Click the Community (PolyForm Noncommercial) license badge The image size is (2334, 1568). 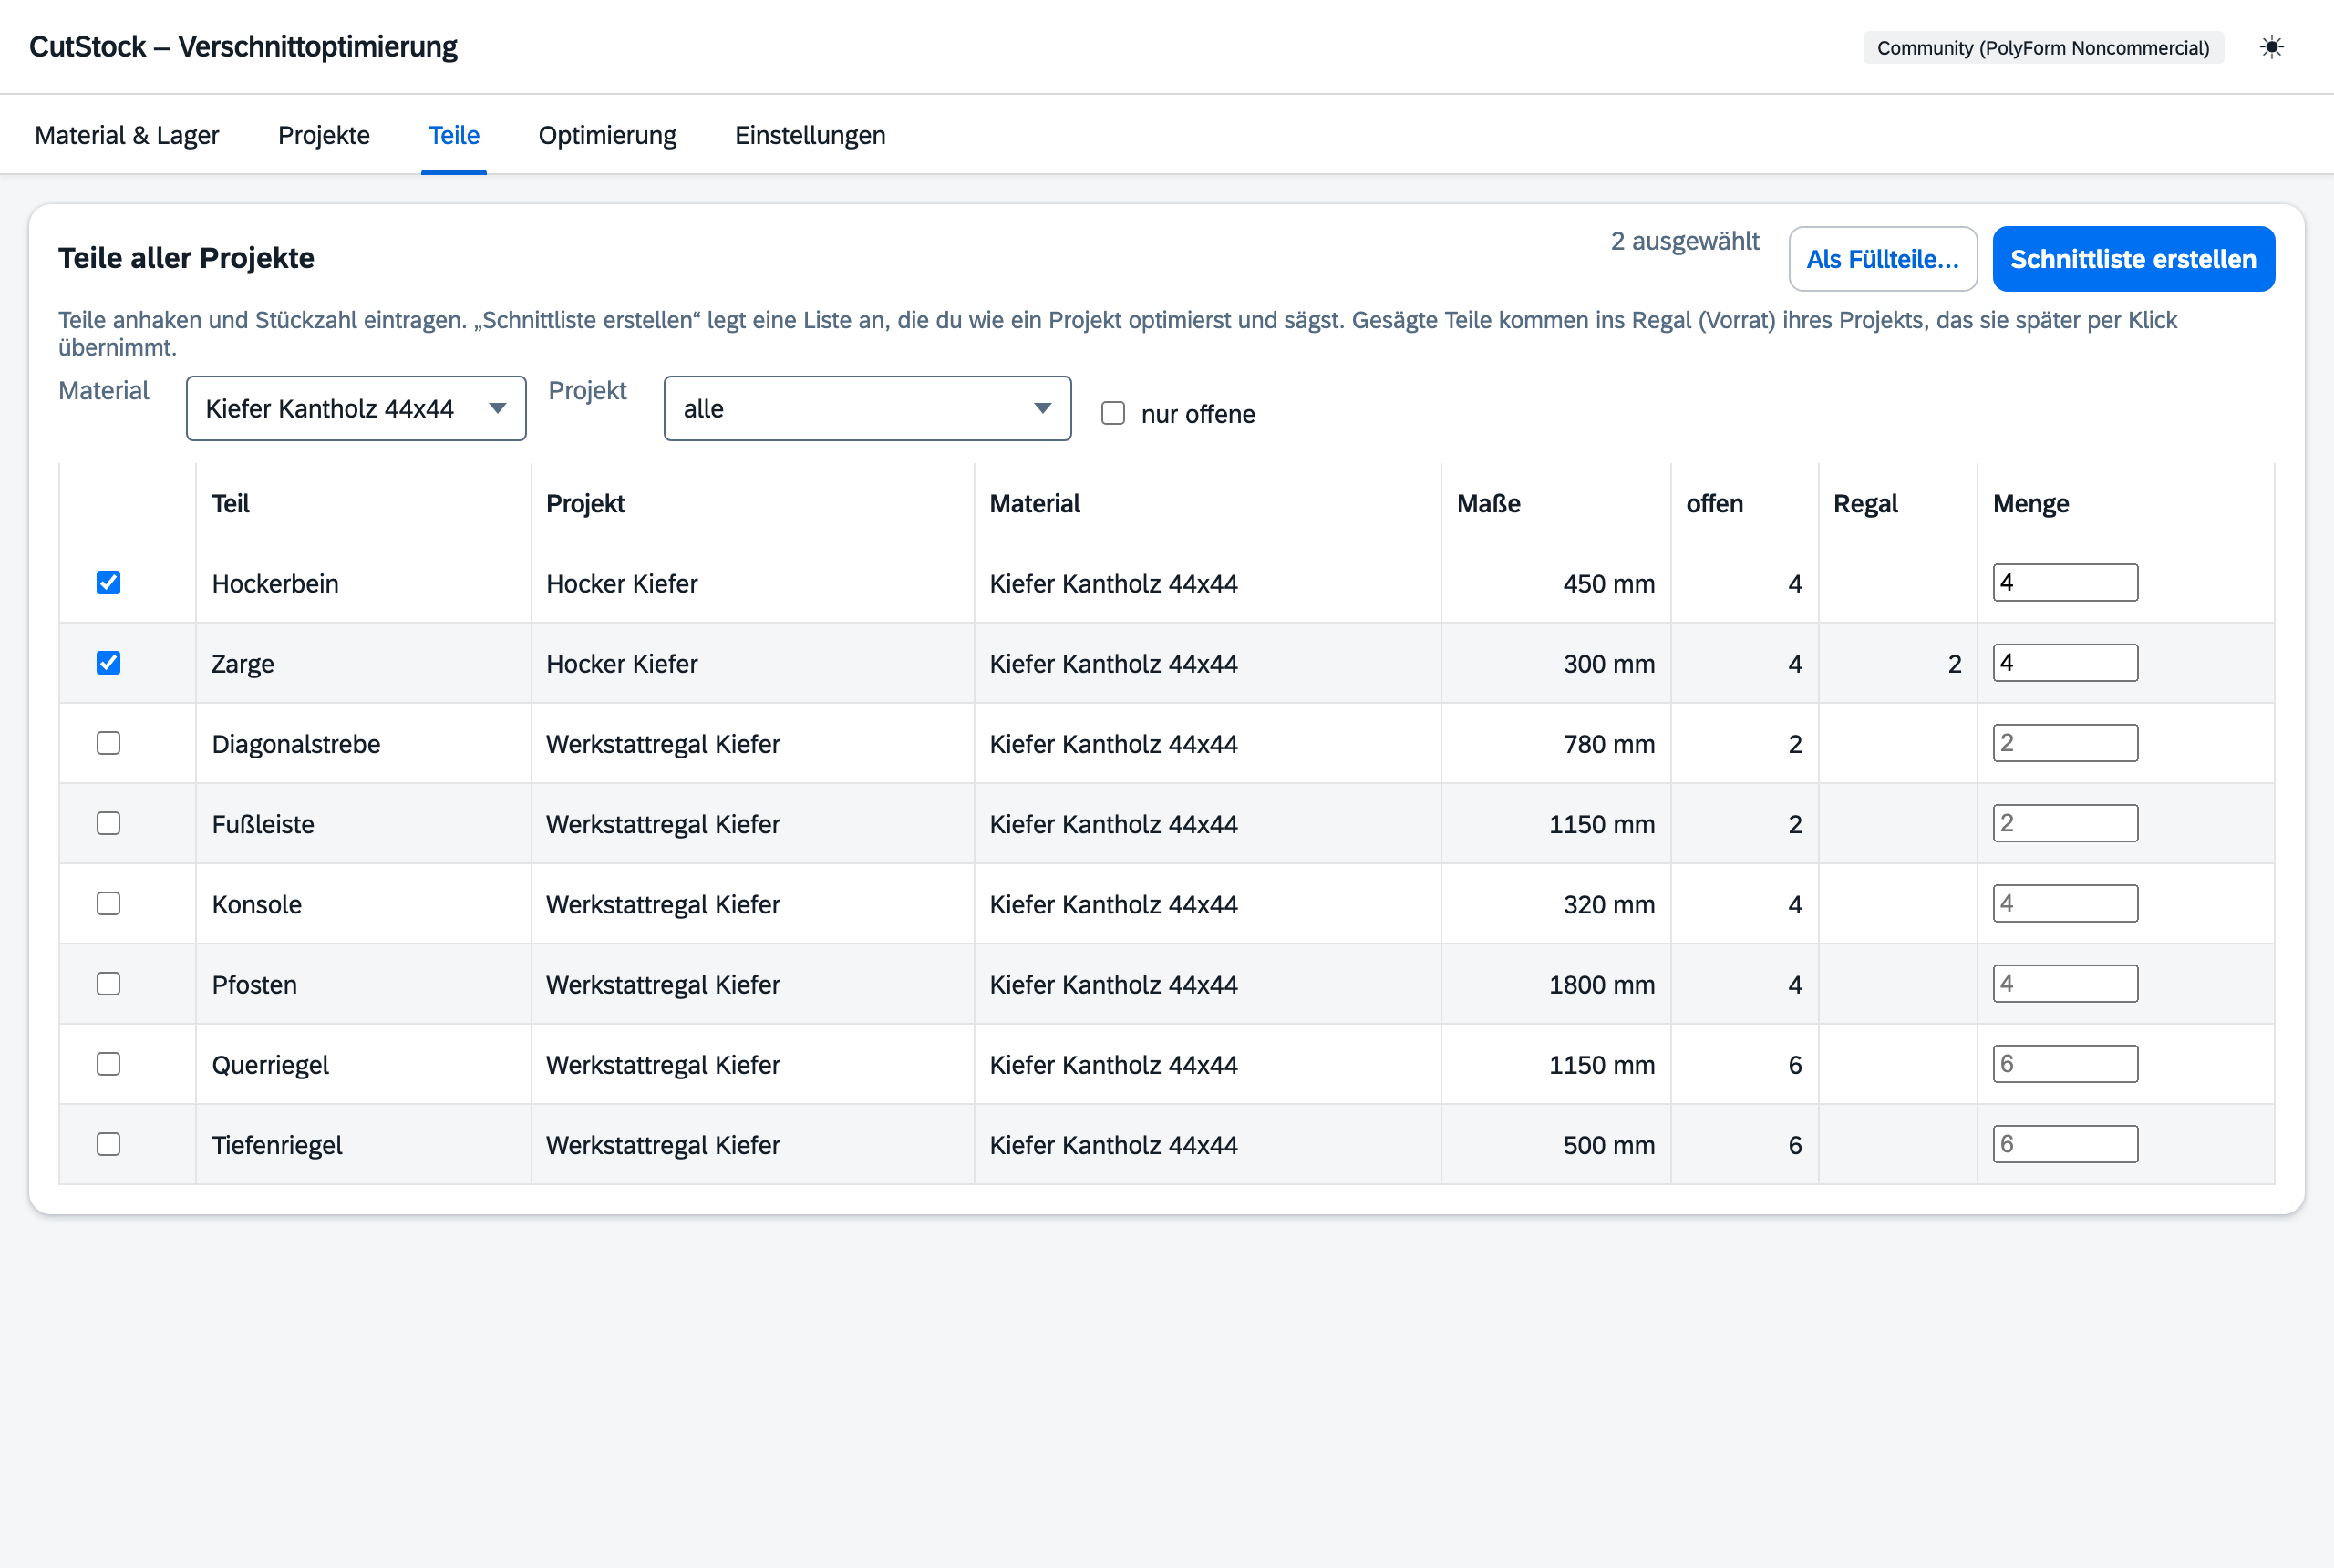point(2043,48)
